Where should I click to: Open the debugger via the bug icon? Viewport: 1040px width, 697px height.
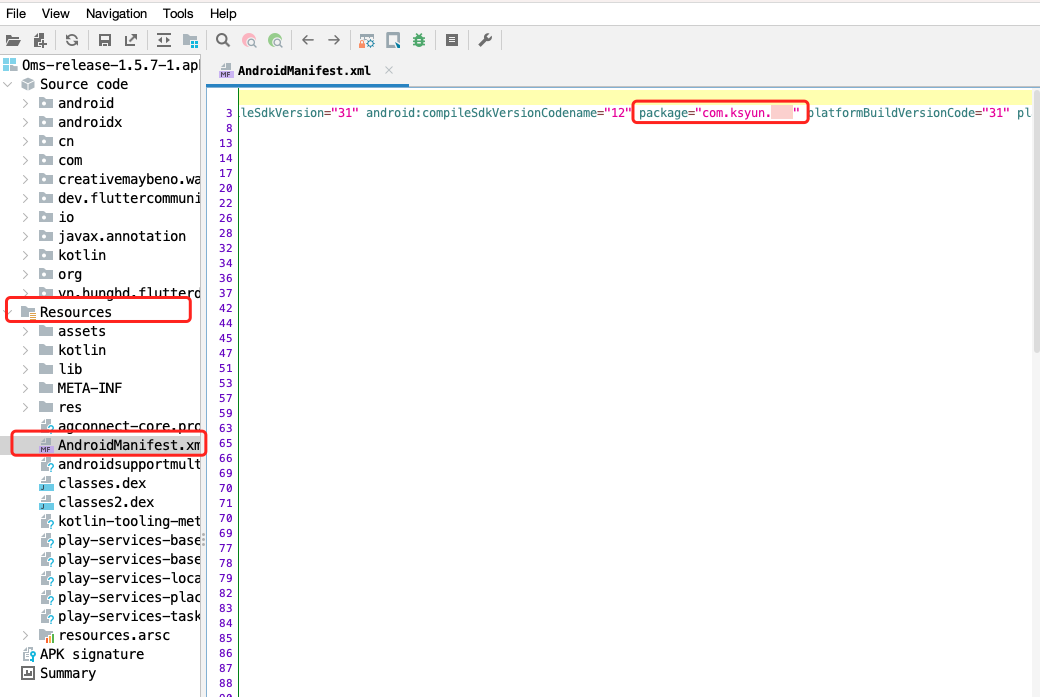(419, 40)
